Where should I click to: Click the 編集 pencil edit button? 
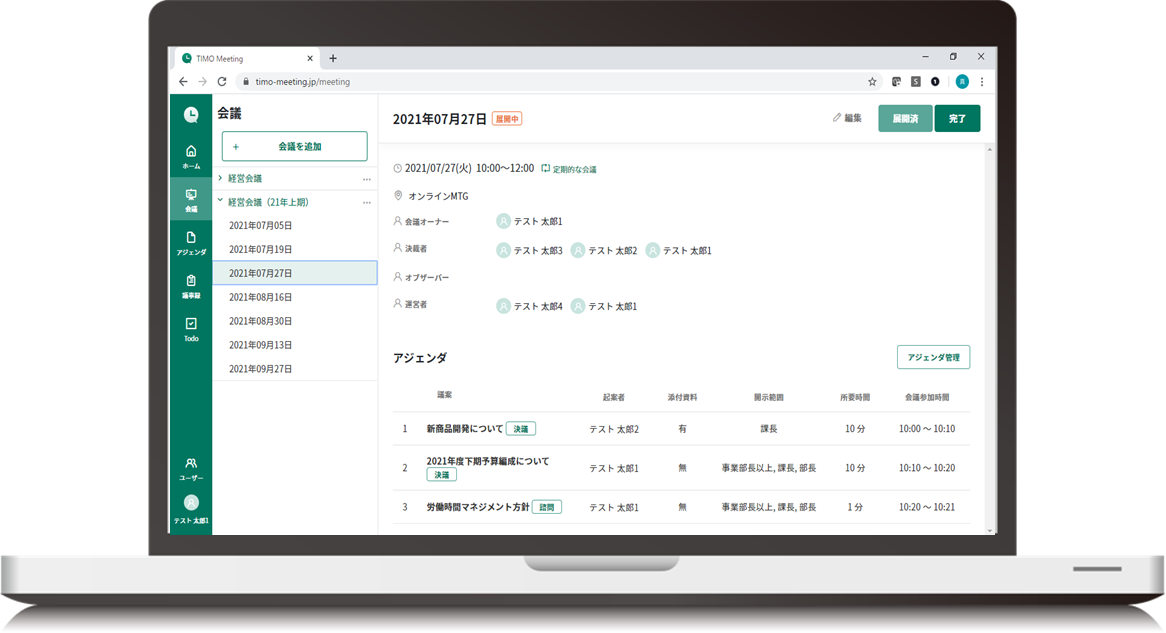coord(847,118)
